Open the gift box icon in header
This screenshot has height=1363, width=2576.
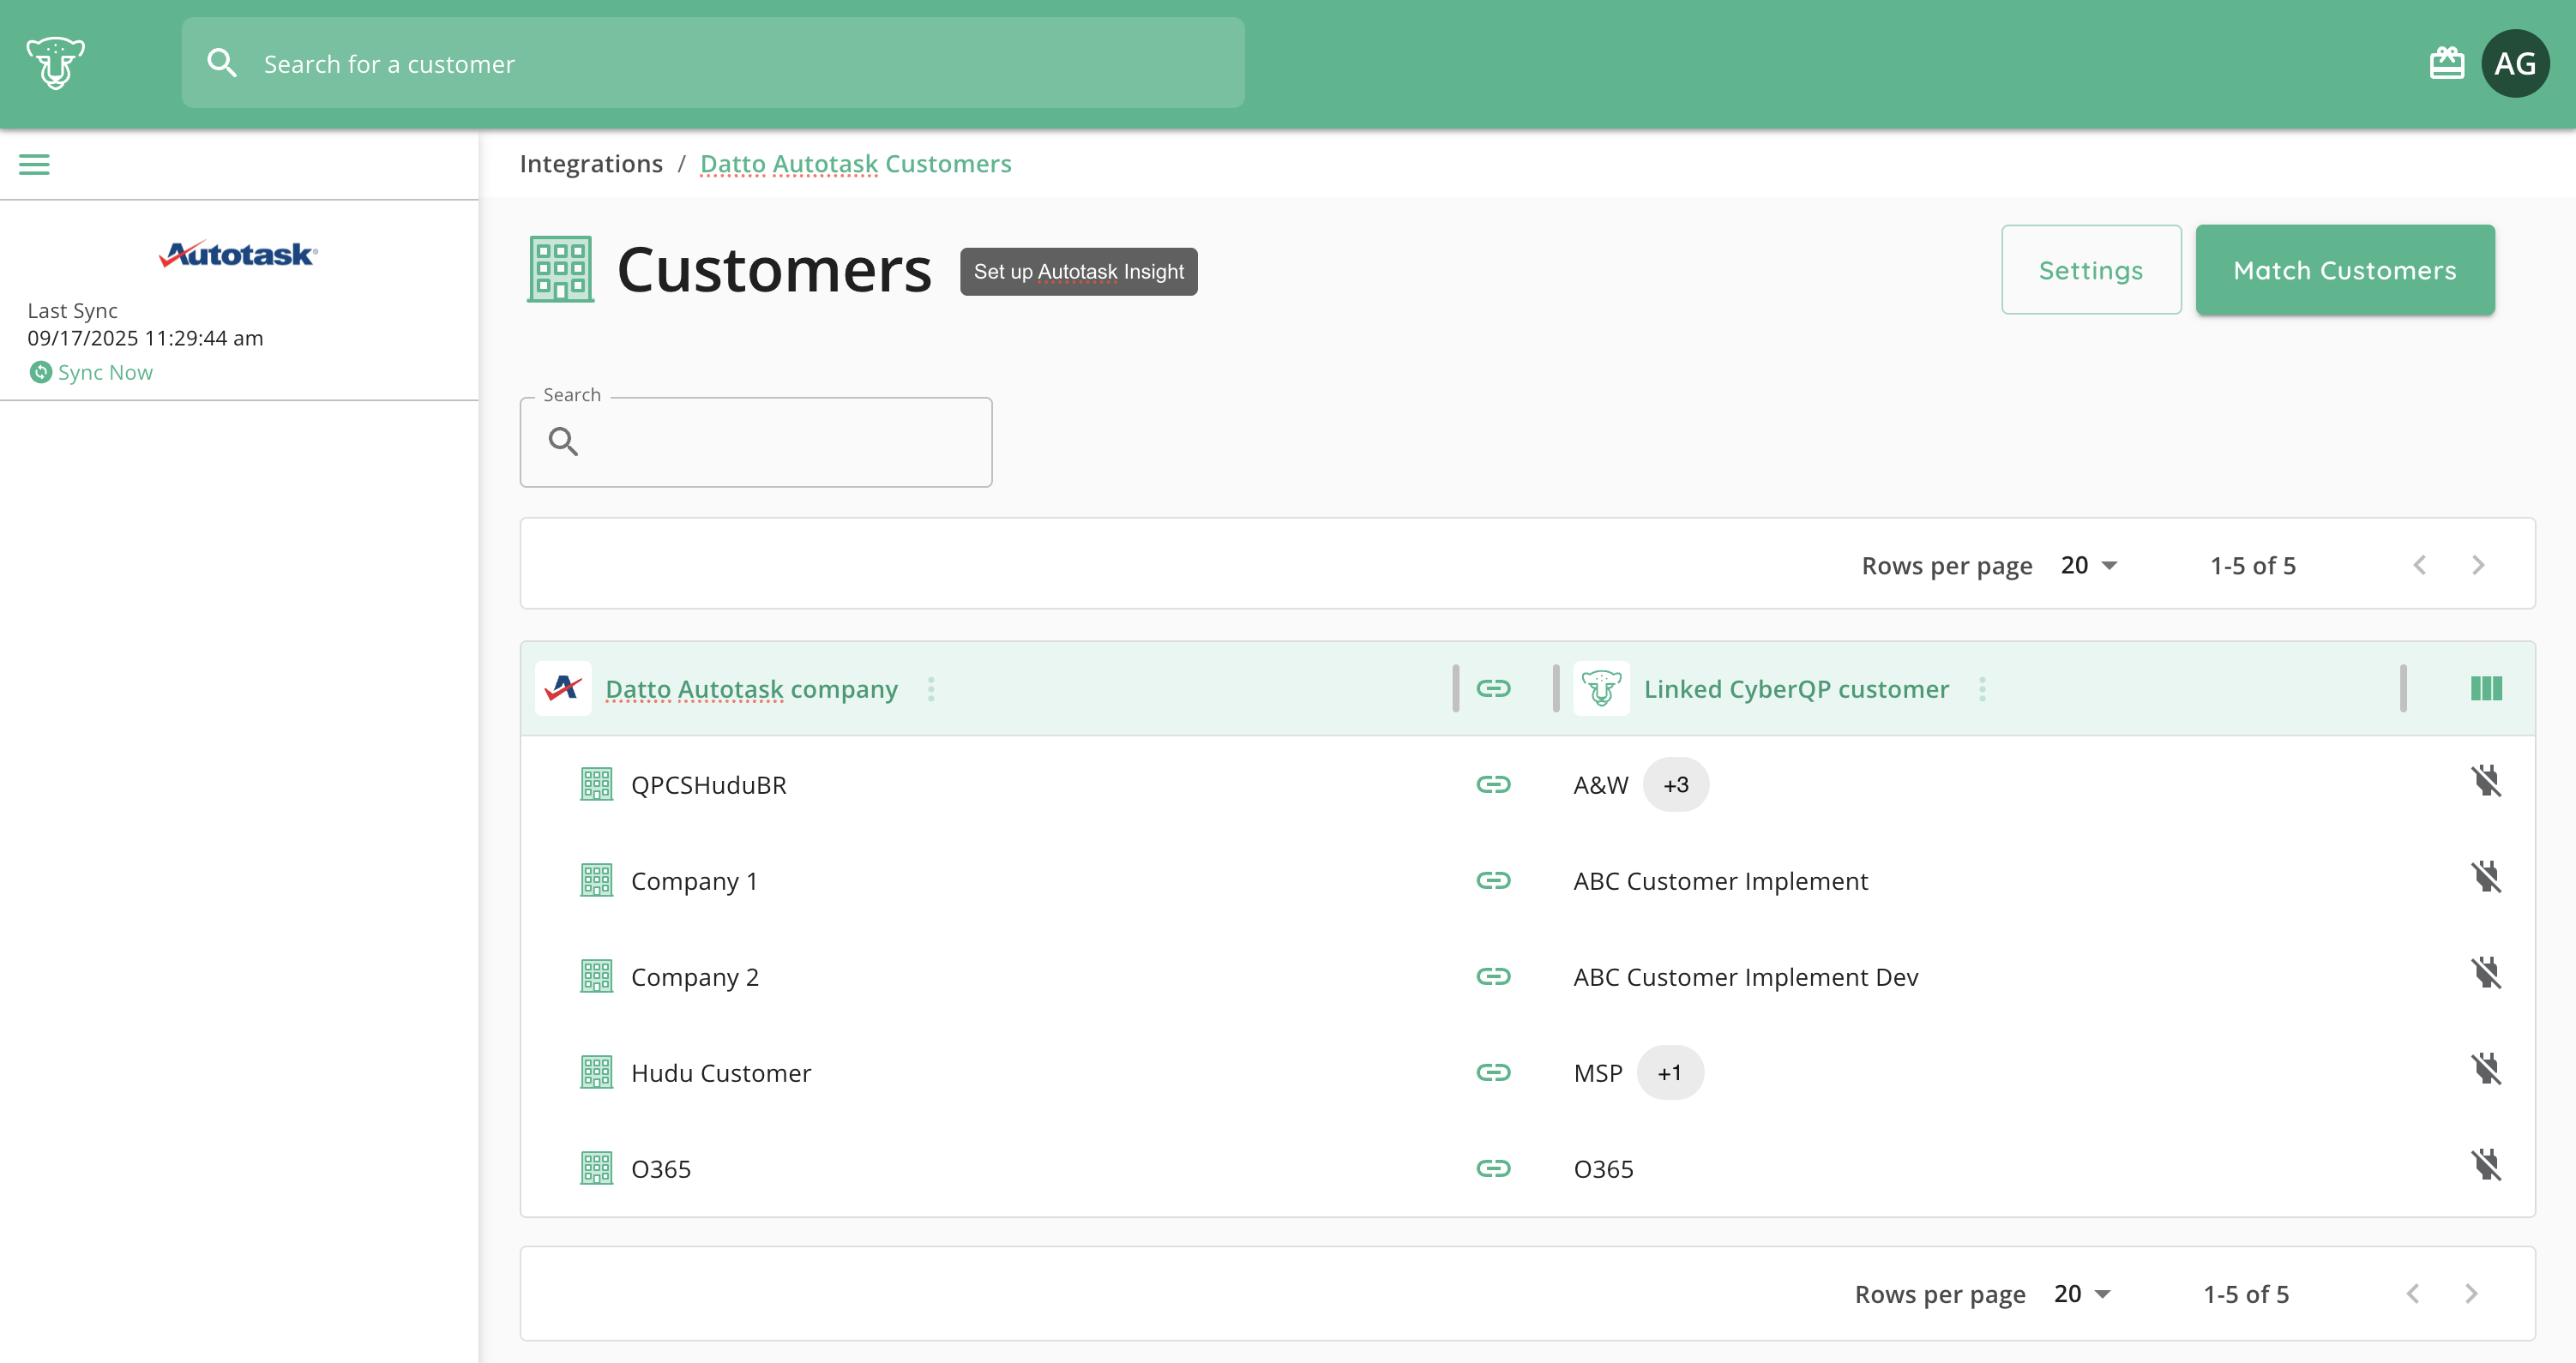tap(2446, 63)
